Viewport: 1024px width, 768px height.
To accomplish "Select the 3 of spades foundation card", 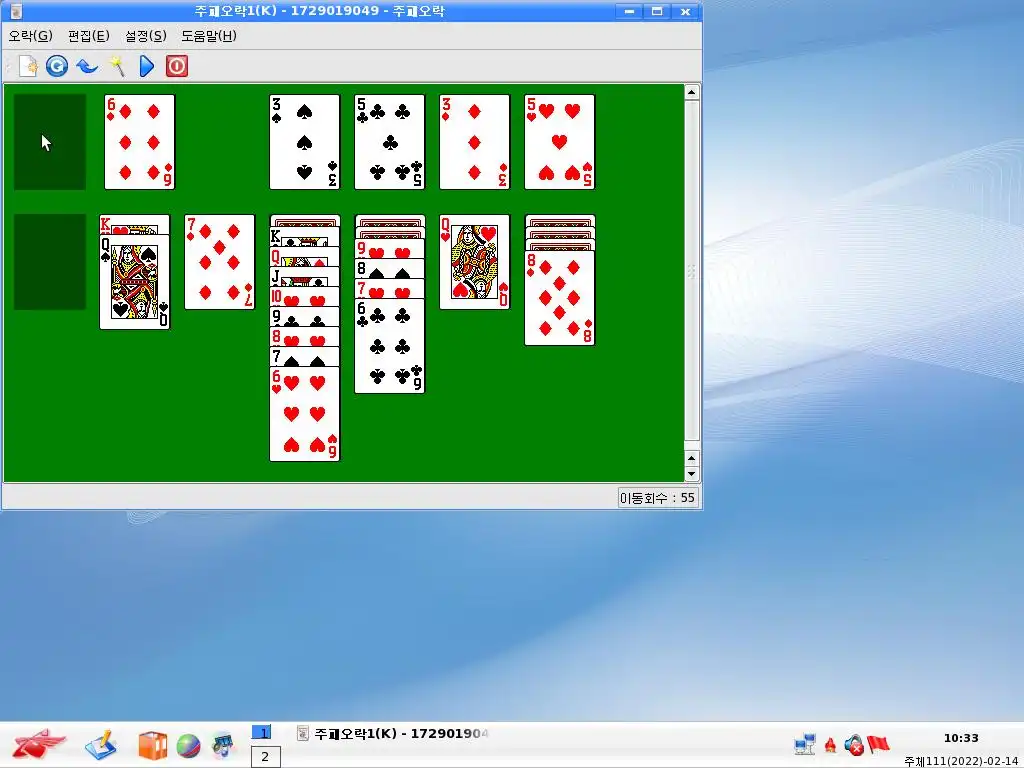I will pos(305,142).
